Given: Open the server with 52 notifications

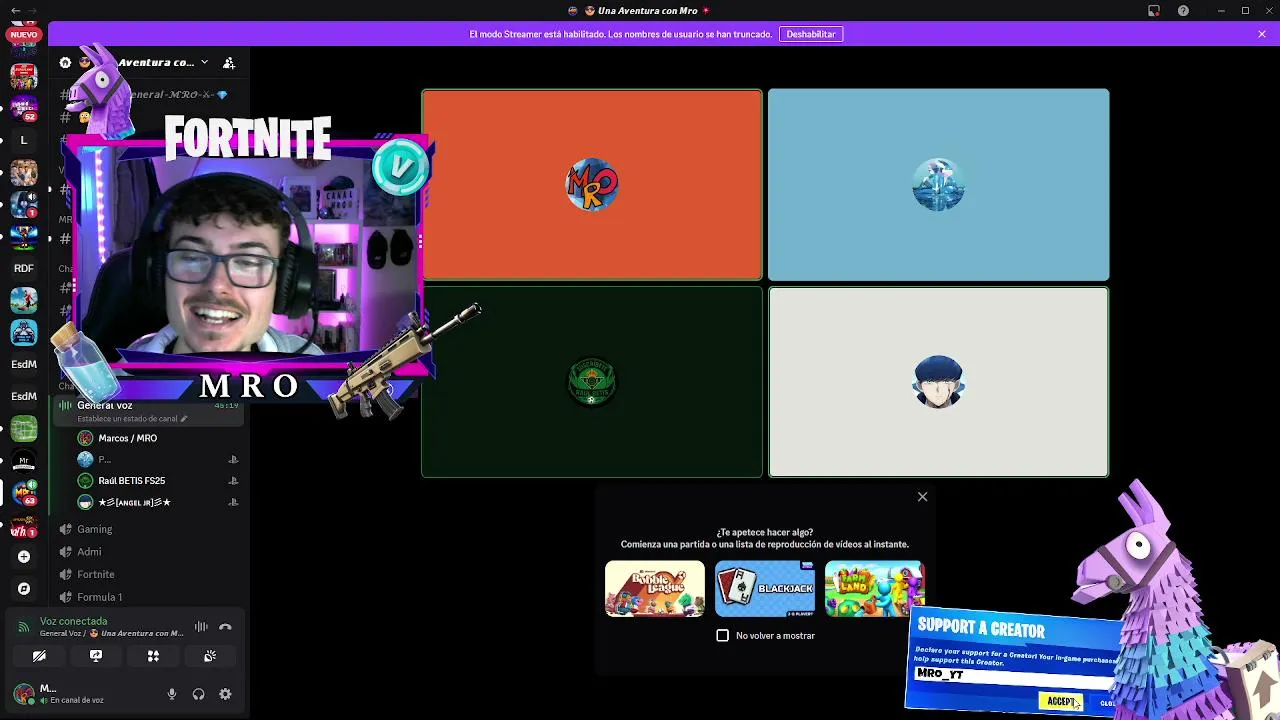Looking at the screenshot, I should click(x=24, y=108).
